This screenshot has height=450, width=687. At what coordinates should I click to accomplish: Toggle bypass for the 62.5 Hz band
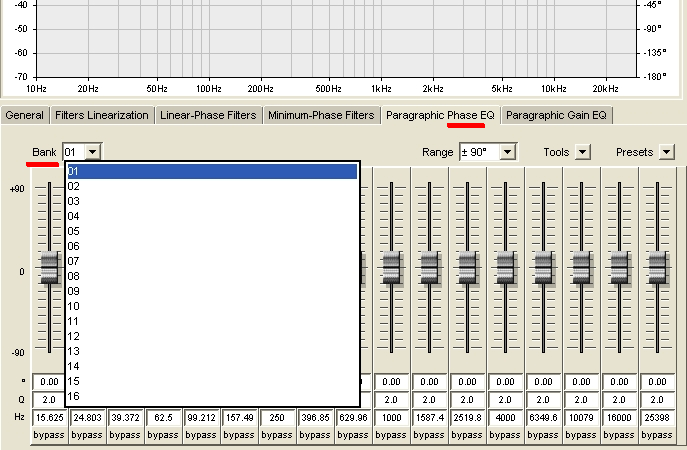[x=163, y=435]
